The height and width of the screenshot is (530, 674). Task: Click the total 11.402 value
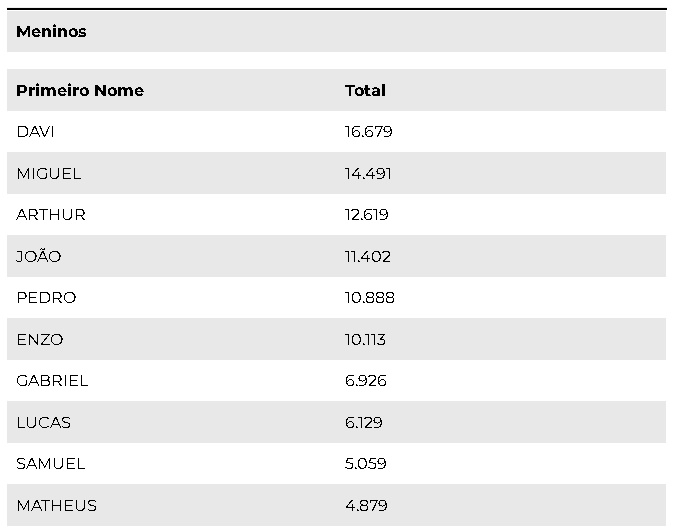click(x=367, y=256)
